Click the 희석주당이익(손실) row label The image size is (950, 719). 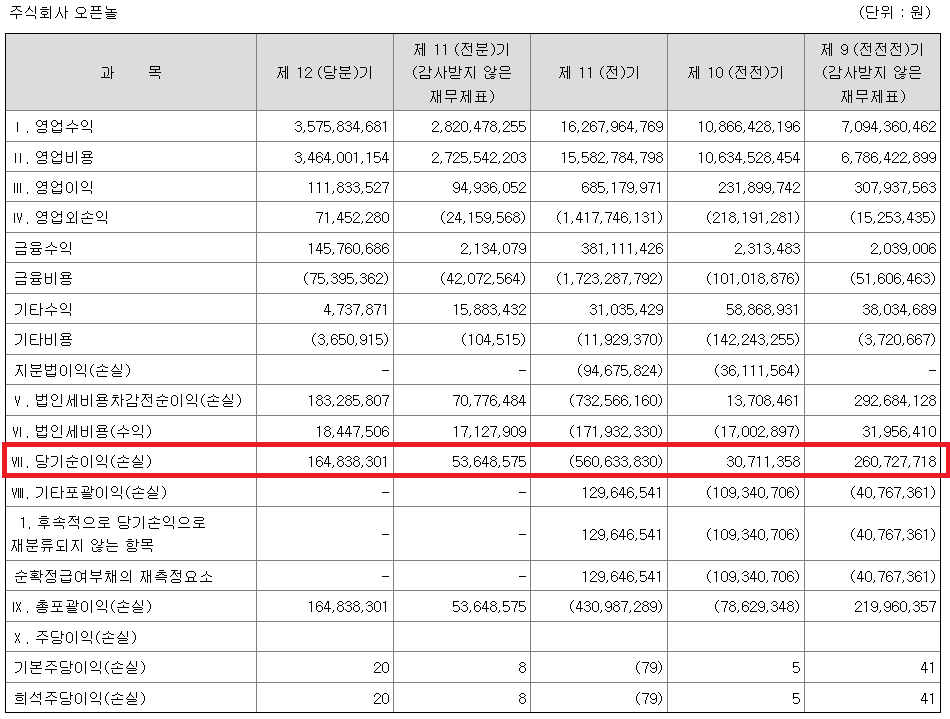(x=80, y=698)
